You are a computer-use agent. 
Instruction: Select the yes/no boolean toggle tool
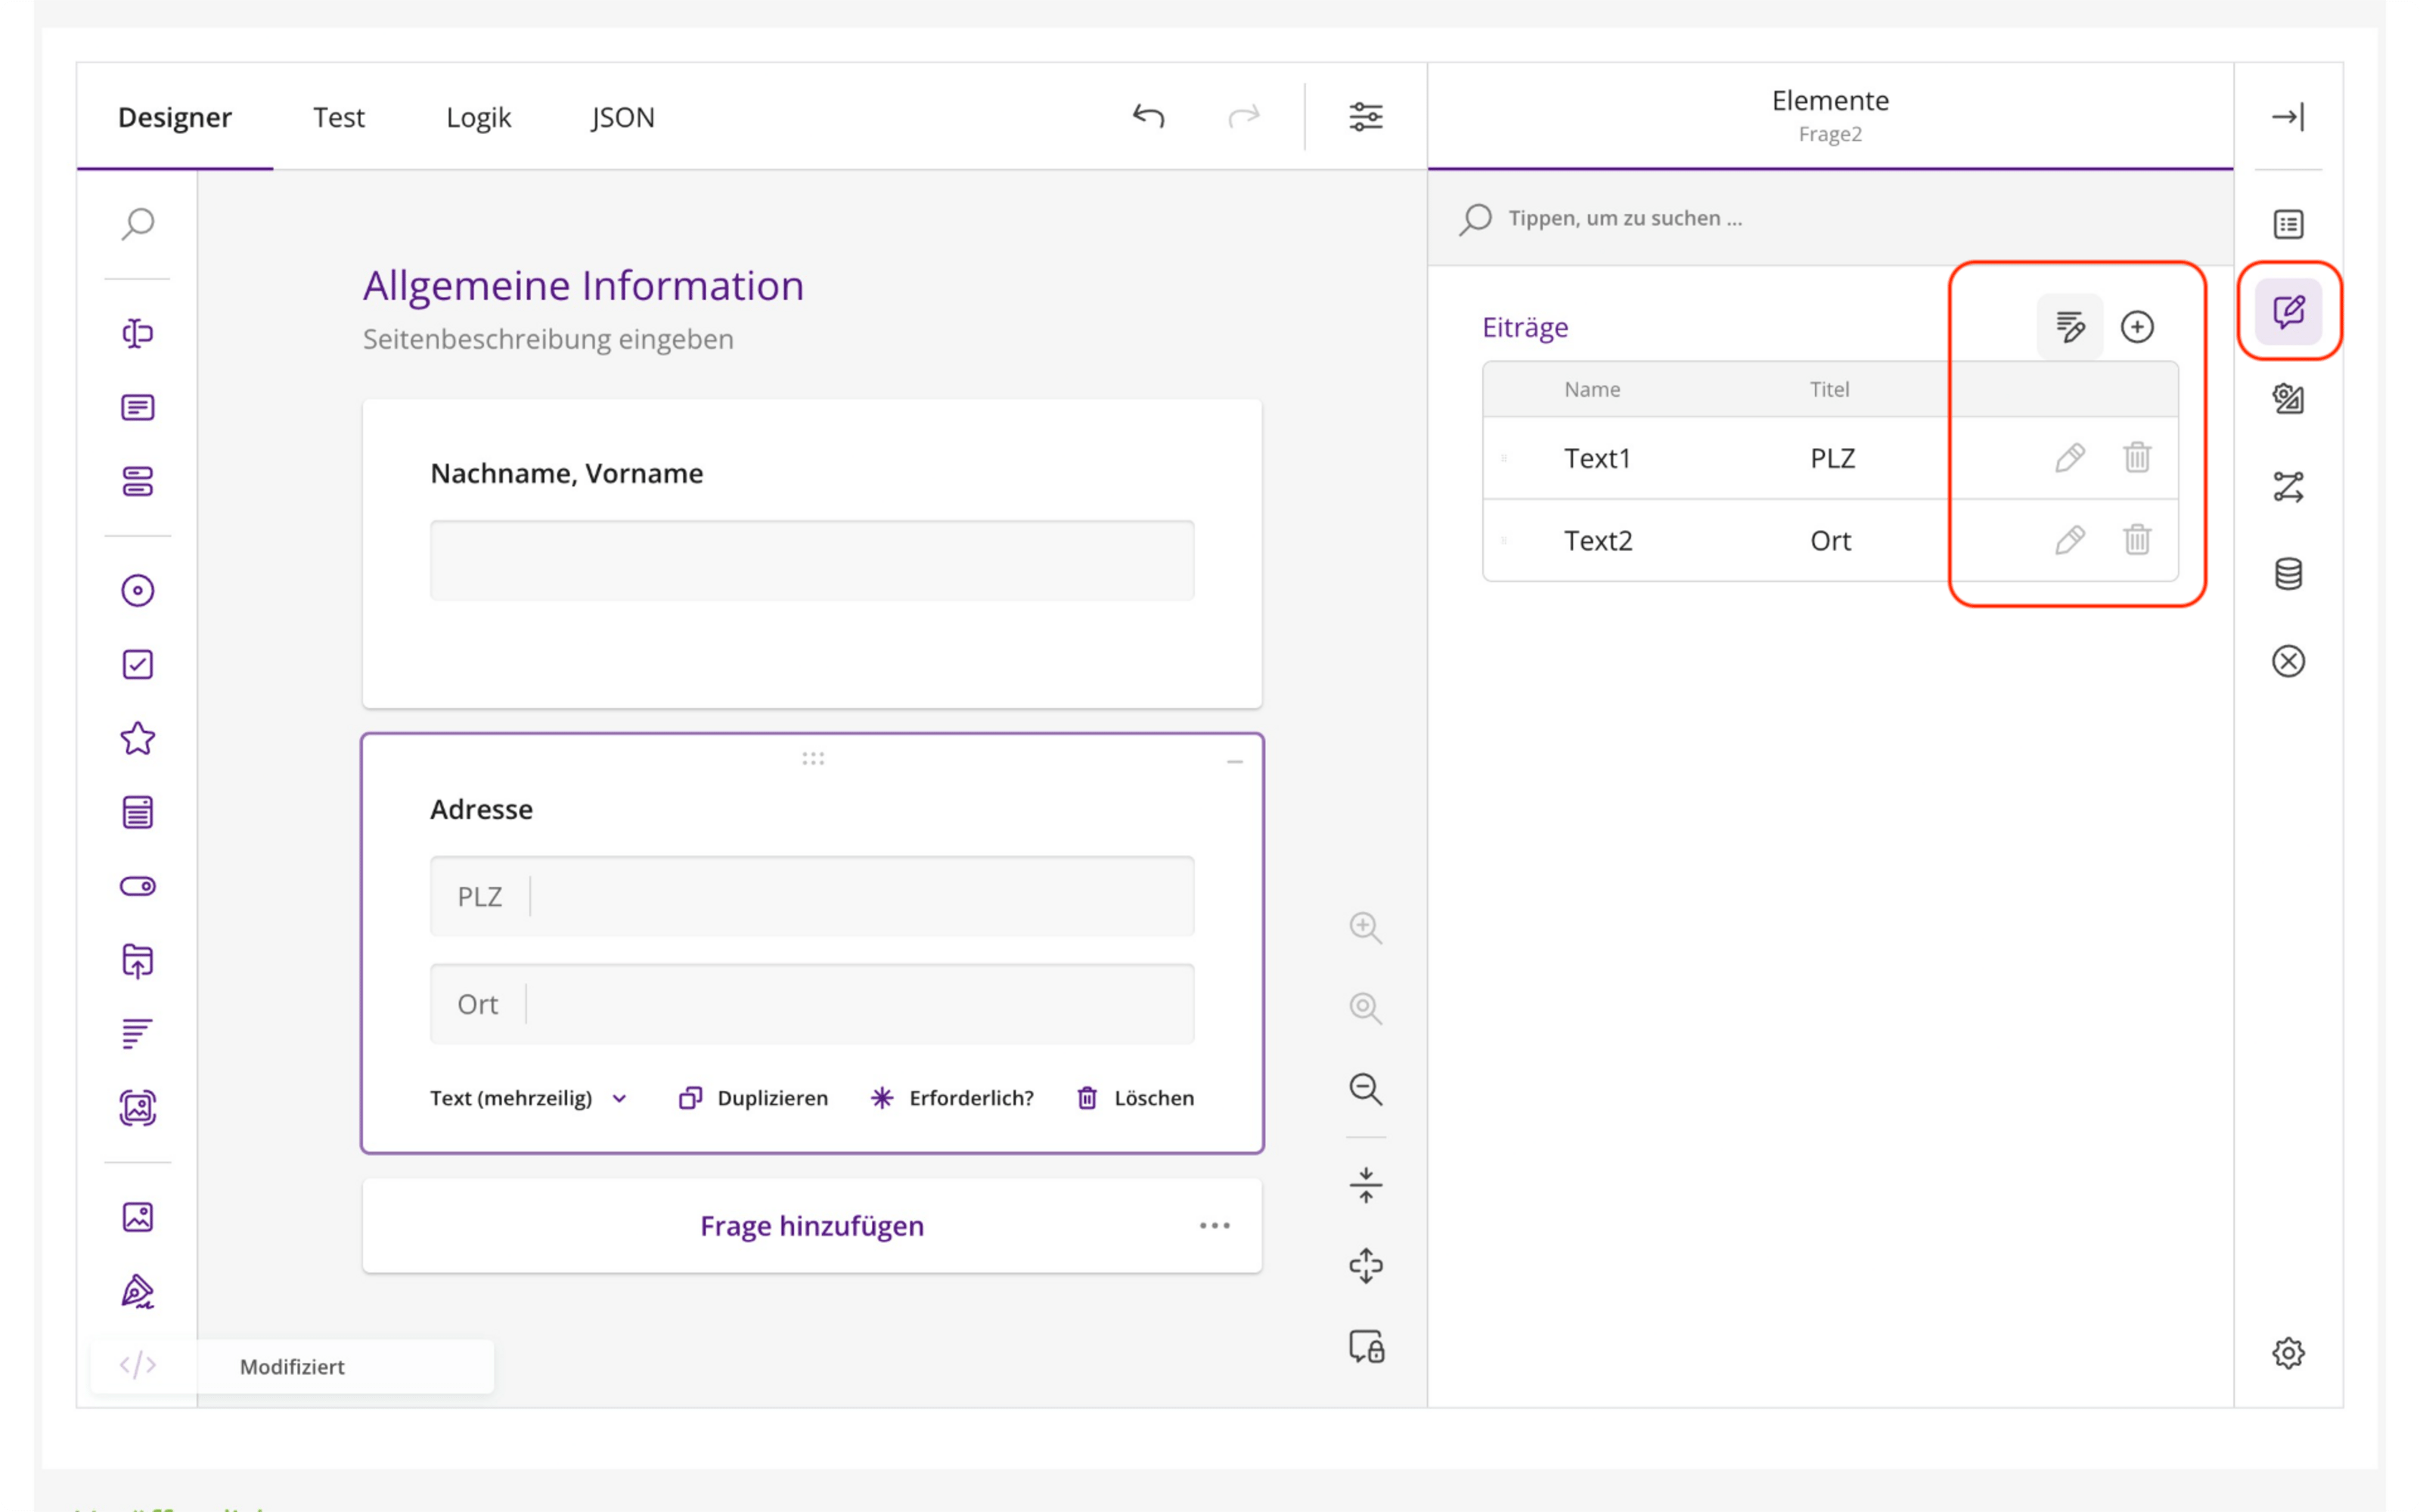[138, 886]
